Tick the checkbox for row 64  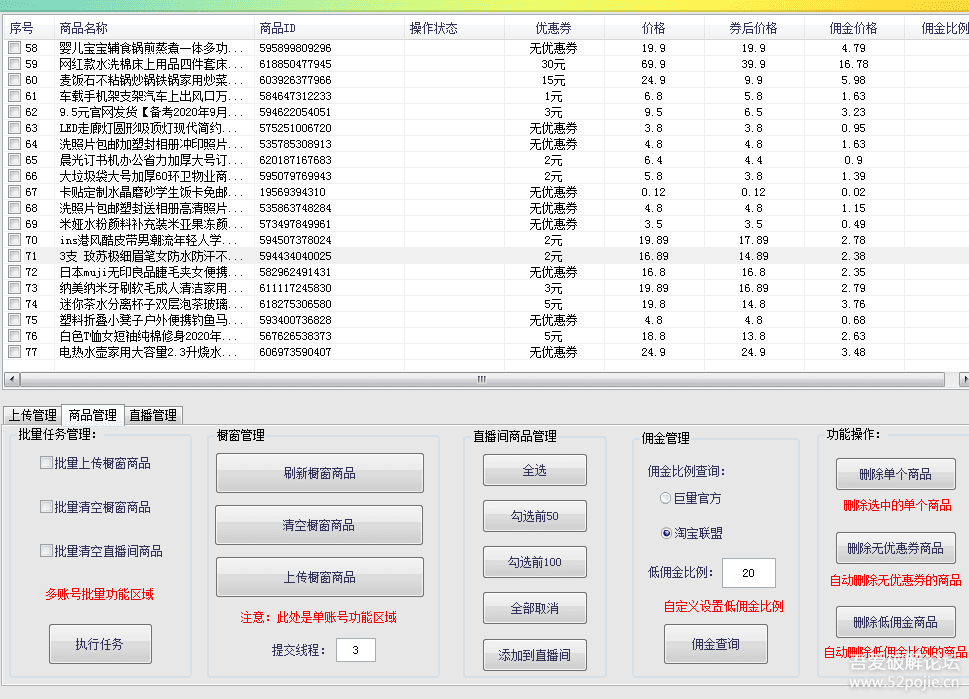coord(14,144)
